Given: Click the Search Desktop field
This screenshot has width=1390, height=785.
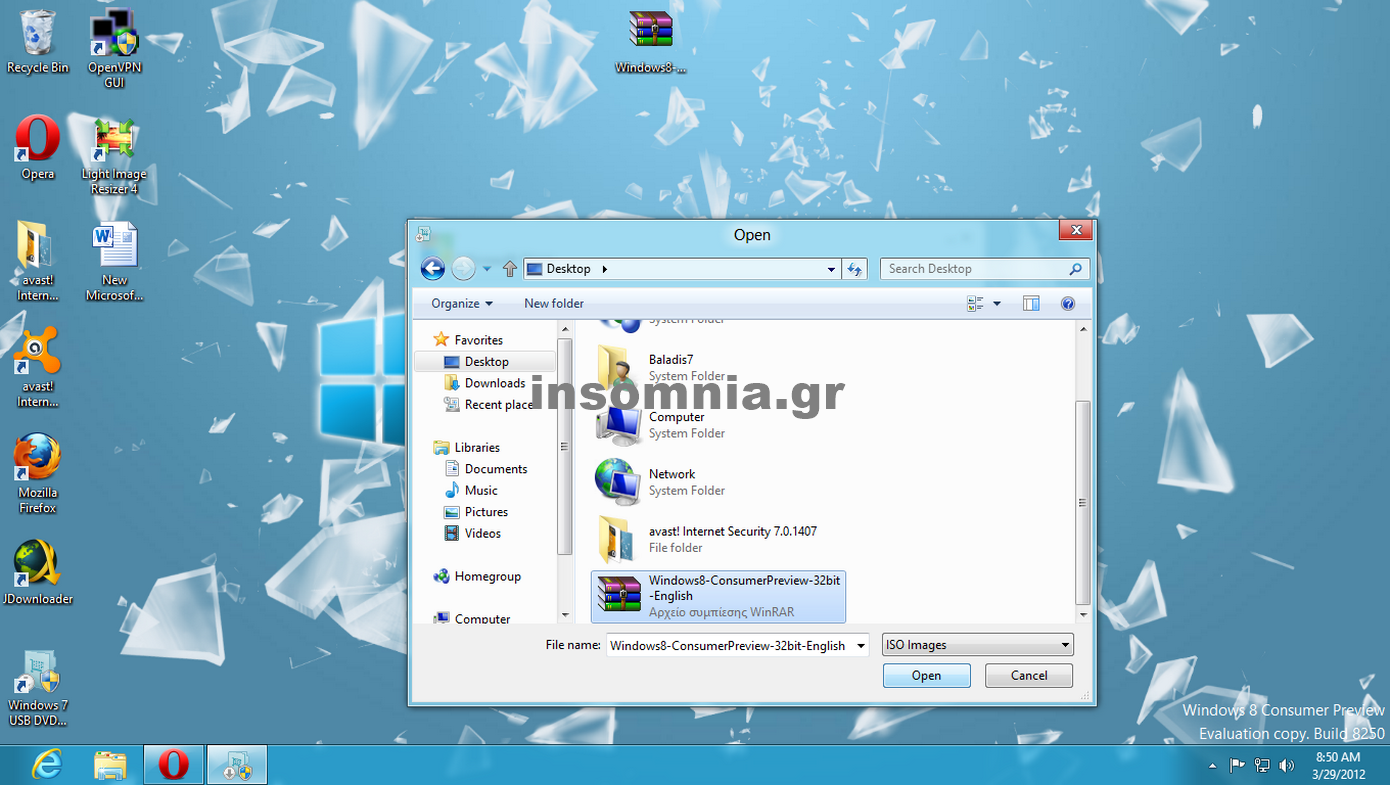Looking at the screenshot, I should click(x=984, y=269).
